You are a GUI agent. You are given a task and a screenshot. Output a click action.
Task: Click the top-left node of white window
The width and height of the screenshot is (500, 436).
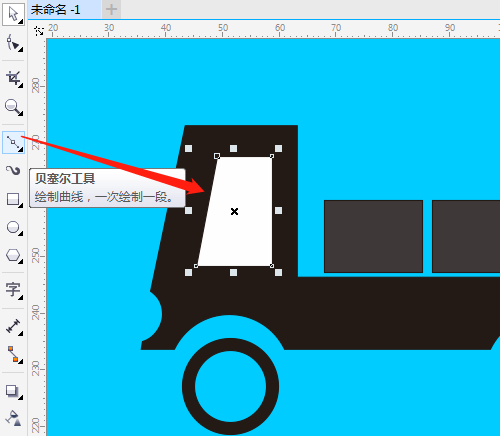[x=217, y=156]
